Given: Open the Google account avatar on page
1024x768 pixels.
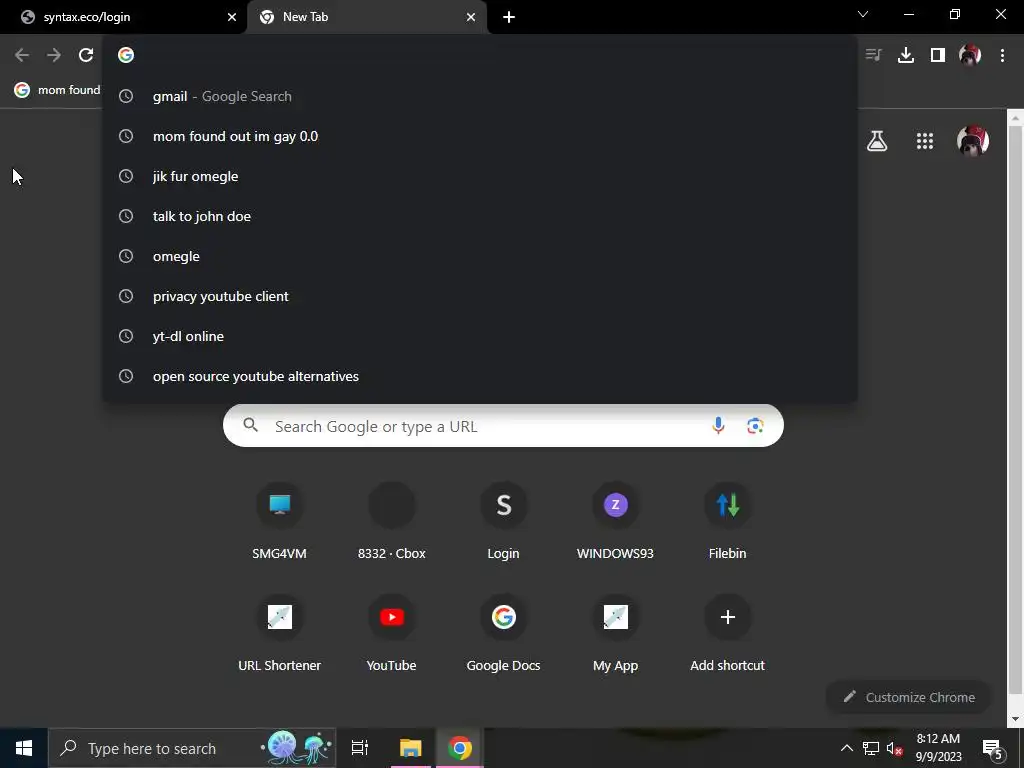Looking at the screenshot, I should (972, 140).
